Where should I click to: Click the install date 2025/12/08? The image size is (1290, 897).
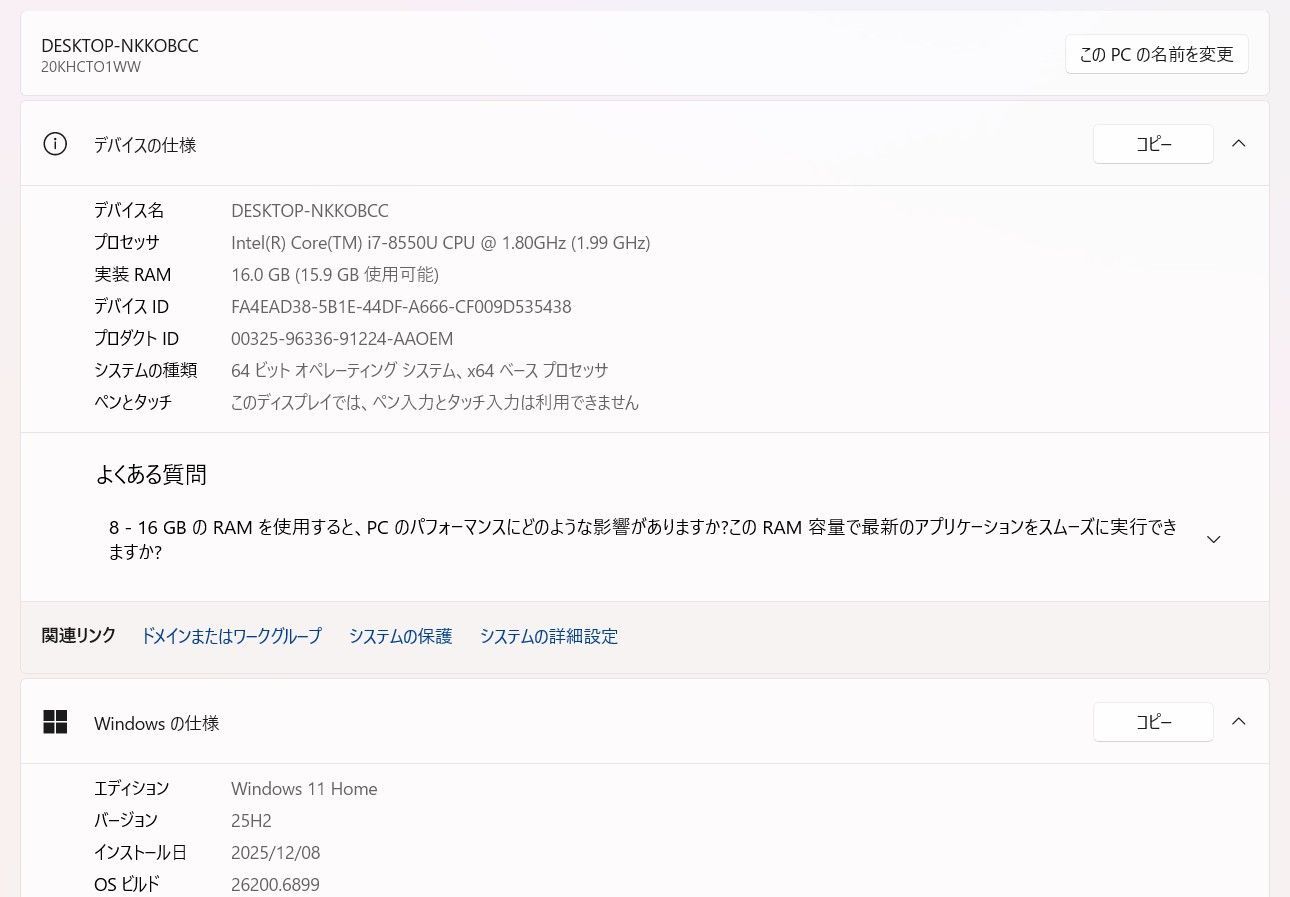pos(276,852)
